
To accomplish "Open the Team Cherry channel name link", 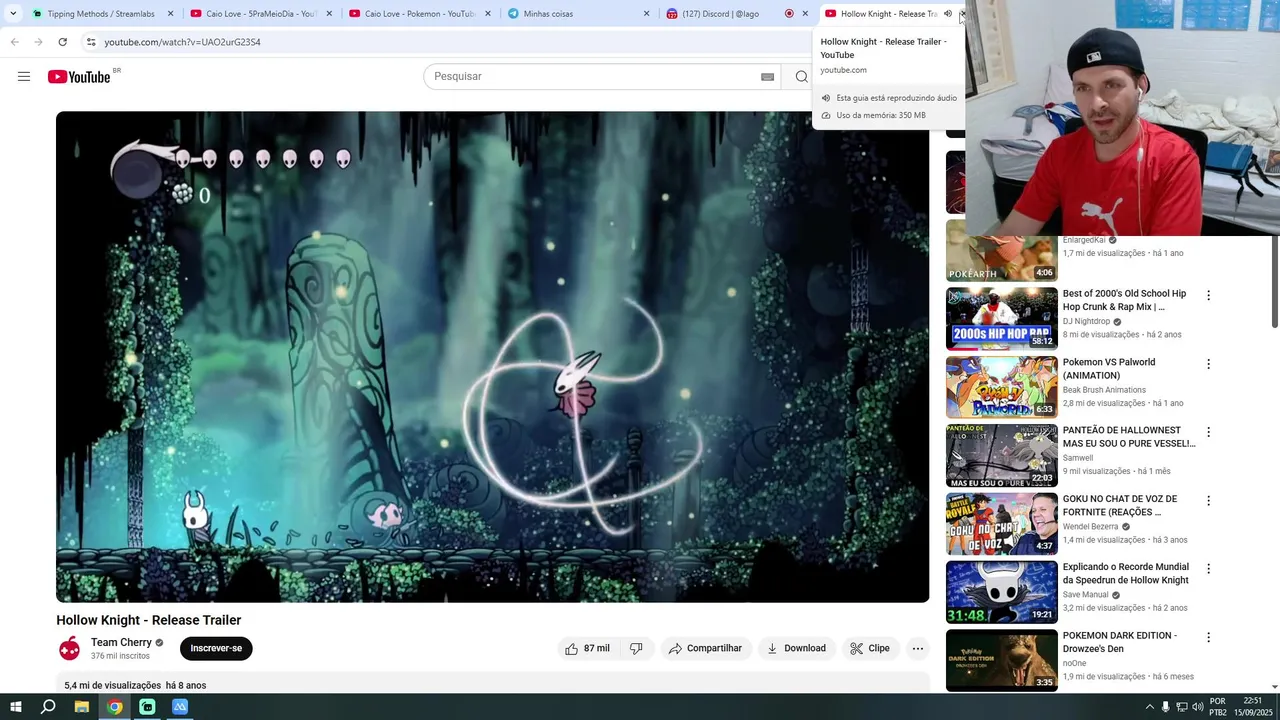I will coord(121,643).
